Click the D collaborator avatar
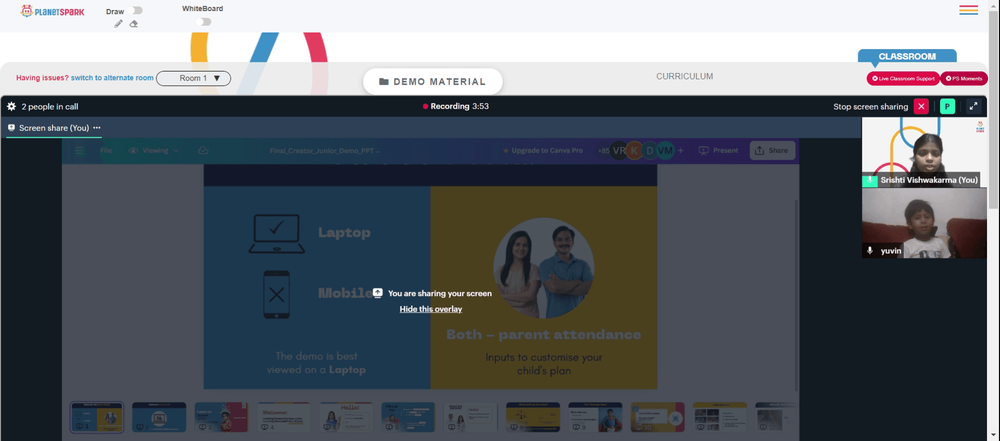1000x441 pixels. coord(650,151)
